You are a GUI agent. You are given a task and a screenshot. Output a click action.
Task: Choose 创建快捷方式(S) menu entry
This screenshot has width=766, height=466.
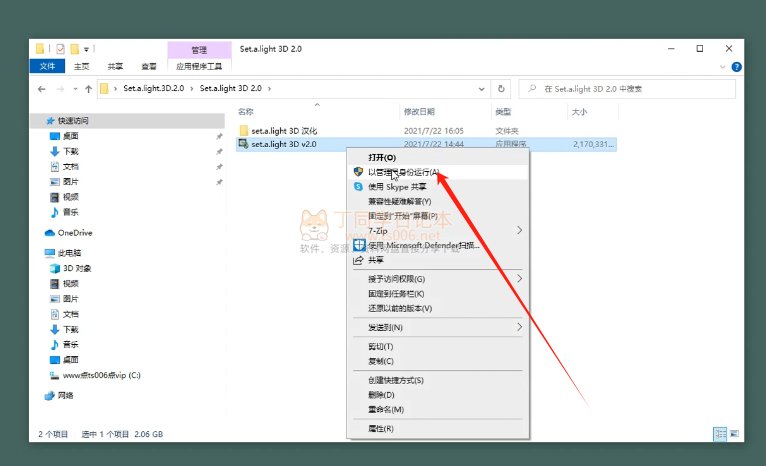pos(438,380)
